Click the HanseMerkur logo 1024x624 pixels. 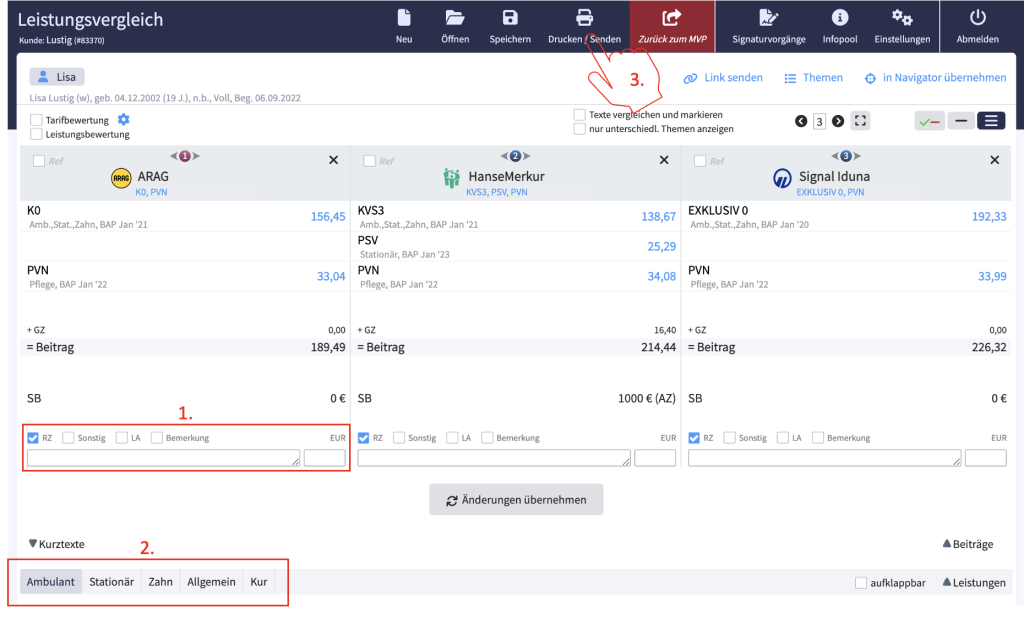[x=451, y=178]
